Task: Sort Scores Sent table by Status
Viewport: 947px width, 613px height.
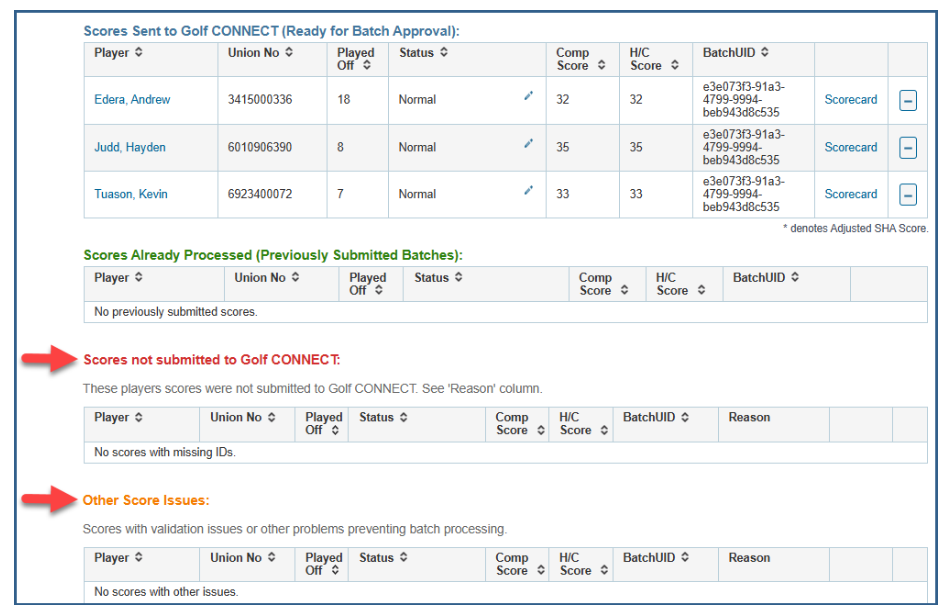Action: coord(444,53)
